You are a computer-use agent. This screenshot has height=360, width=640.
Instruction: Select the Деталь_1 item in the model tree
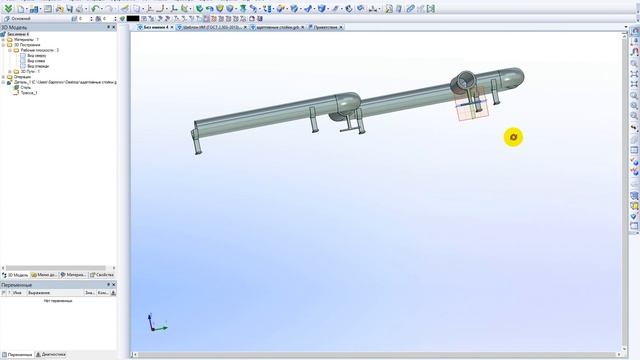click(x=65, y=82)
